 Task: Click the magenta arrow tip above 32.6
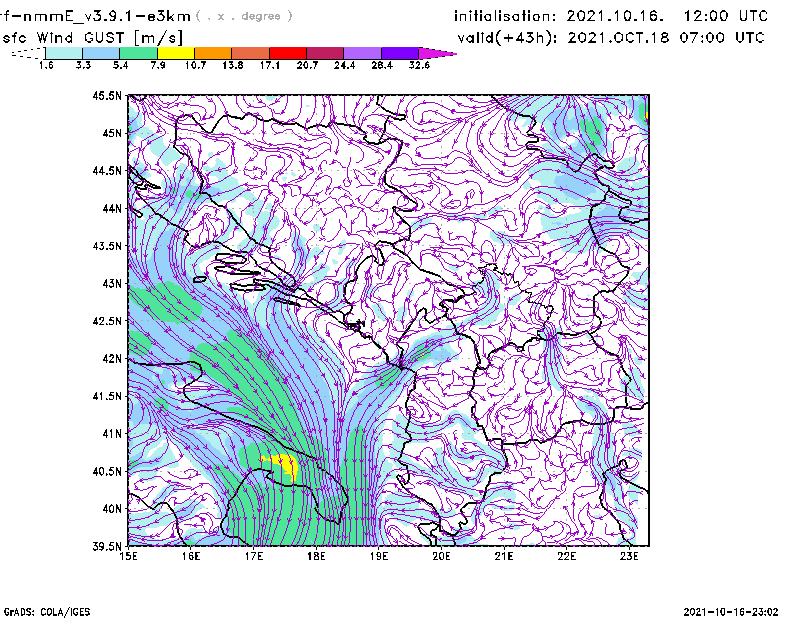[x=437, y=53]
